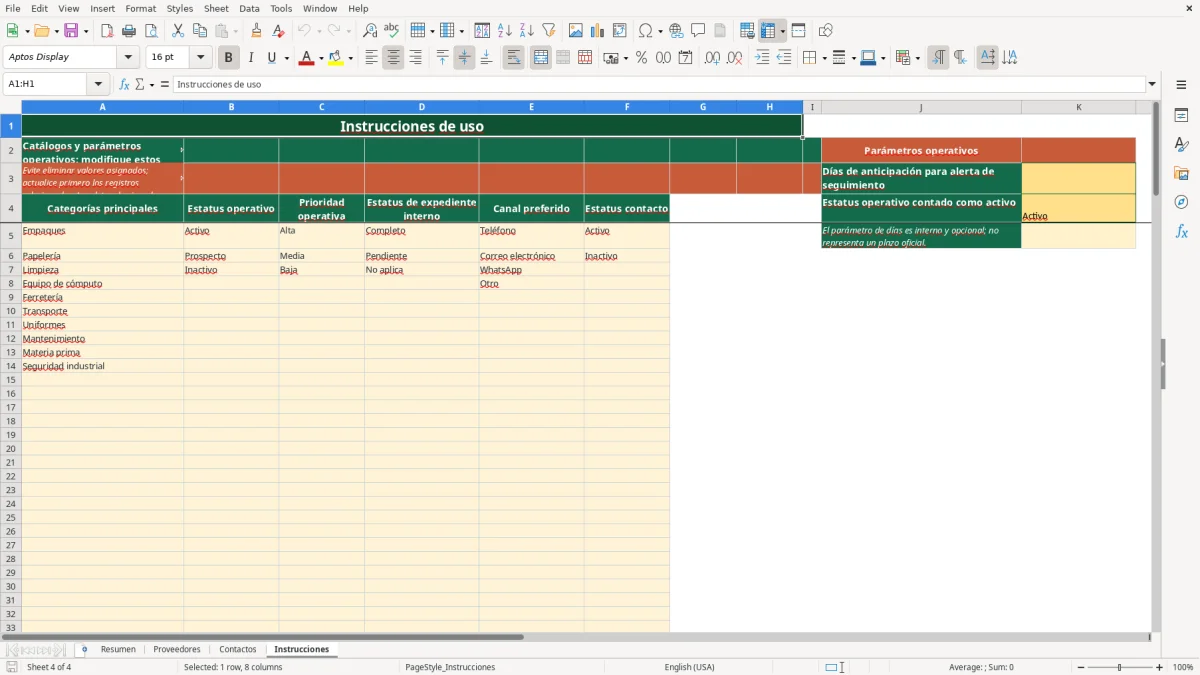The height and width of the screenshot is (675, 1200).
Task: Insert hyperlink icon
Action: 676,31
